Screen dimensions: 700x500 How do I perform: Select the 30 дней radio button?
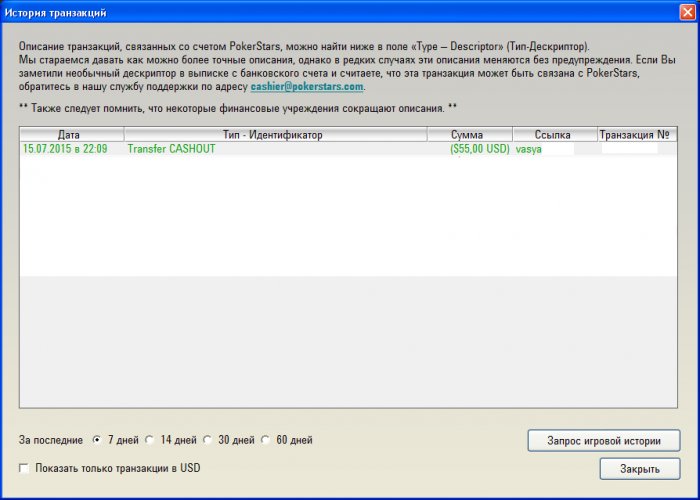pos(207,440)
